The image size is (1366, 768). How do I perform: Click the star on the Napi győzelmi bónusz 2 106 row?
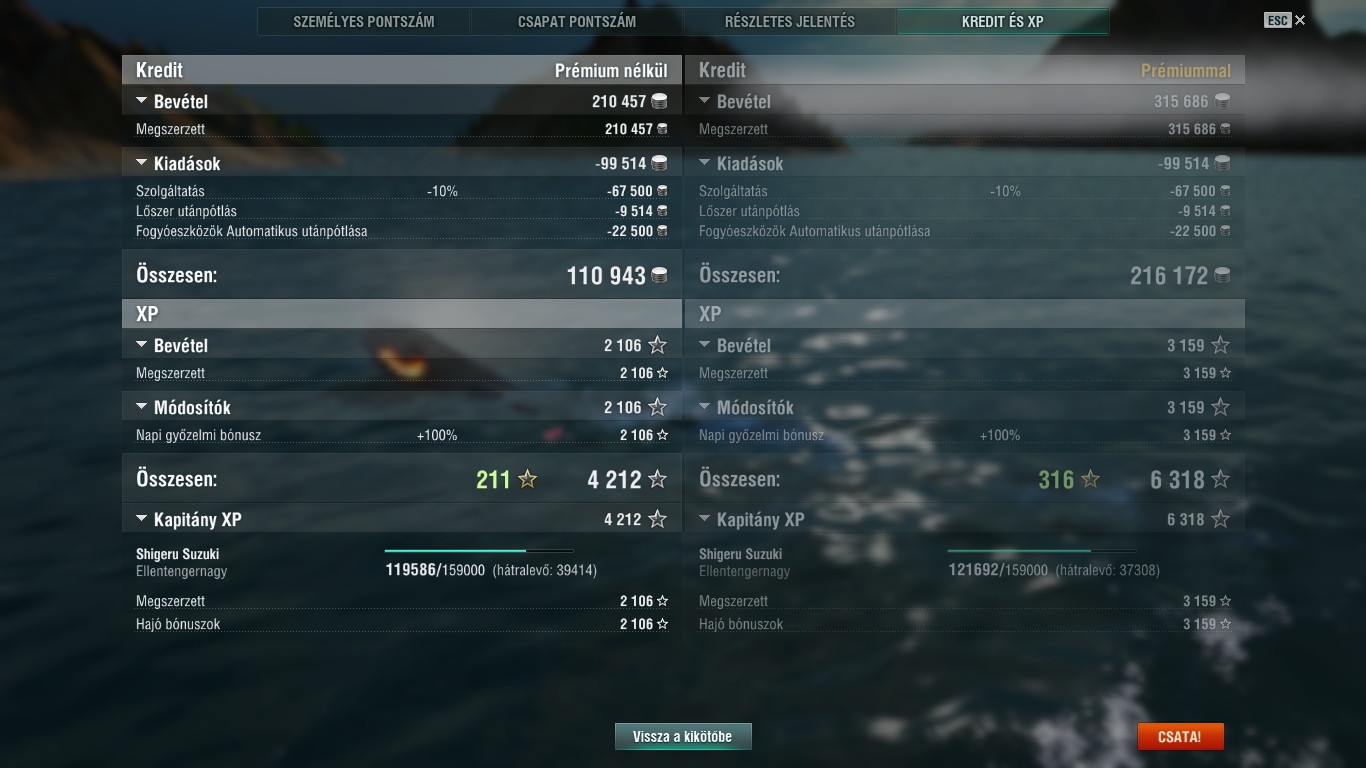coord(662,435)
